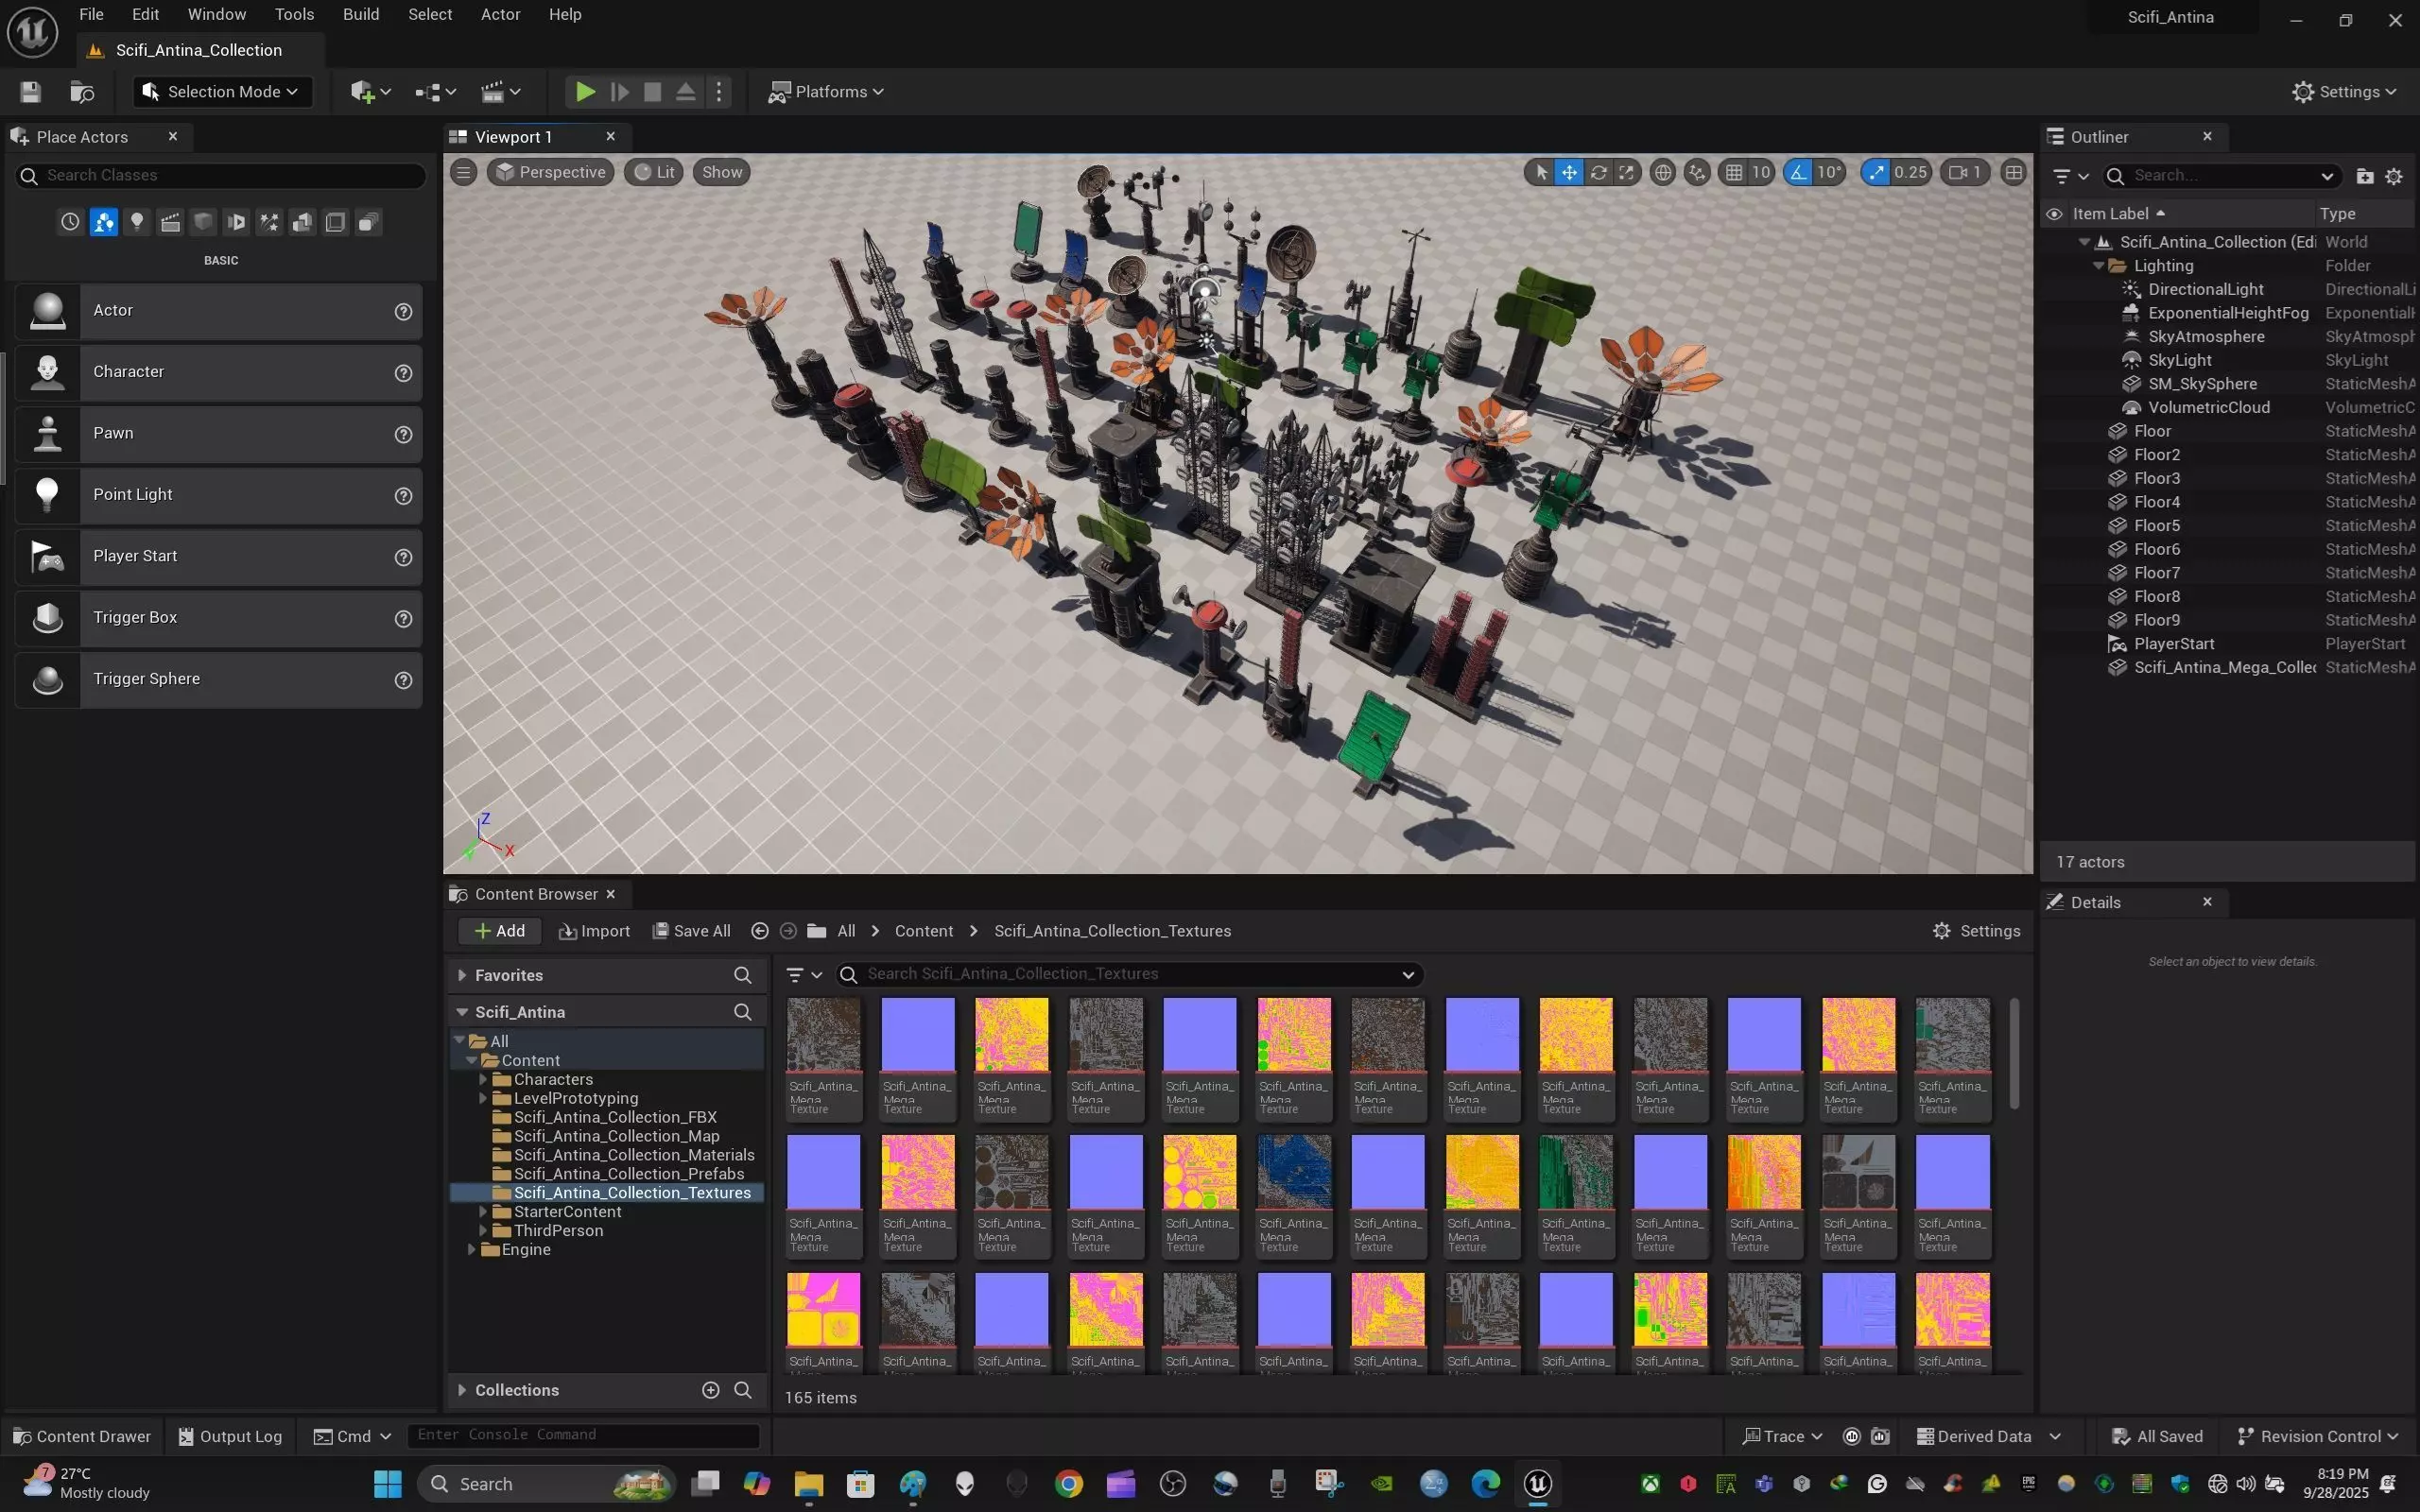Expand the Favorites section
This screenshot has width=2420, height=1512.
coord(462,975)
